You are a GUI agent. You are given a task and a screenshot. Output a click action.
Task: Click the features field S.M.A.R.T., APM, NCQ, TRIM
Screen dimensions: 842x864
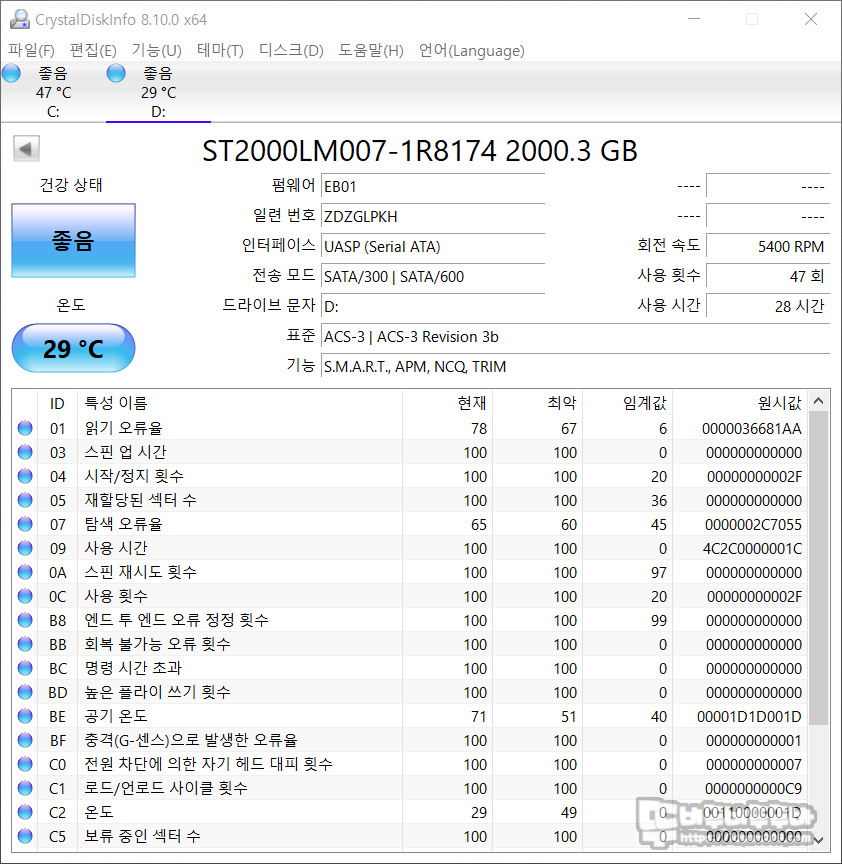click(x=575, y=366)
